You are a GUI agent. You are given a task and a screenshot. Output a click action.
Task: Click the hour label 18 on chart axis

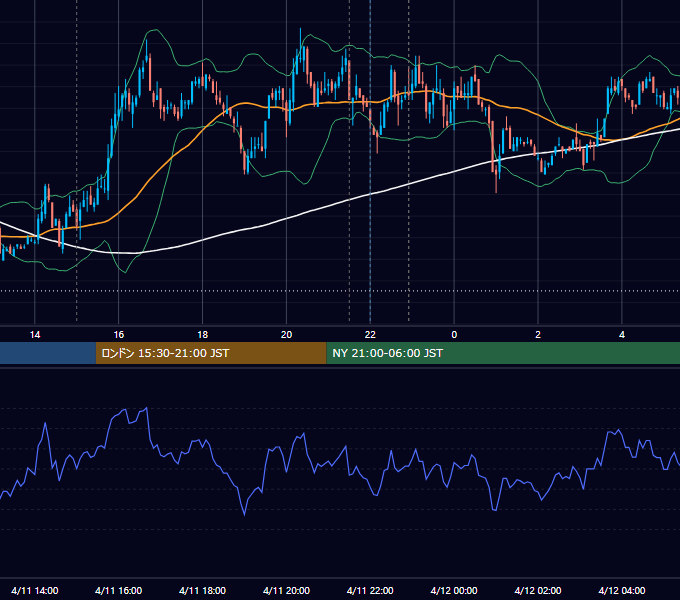click(203, 335)
